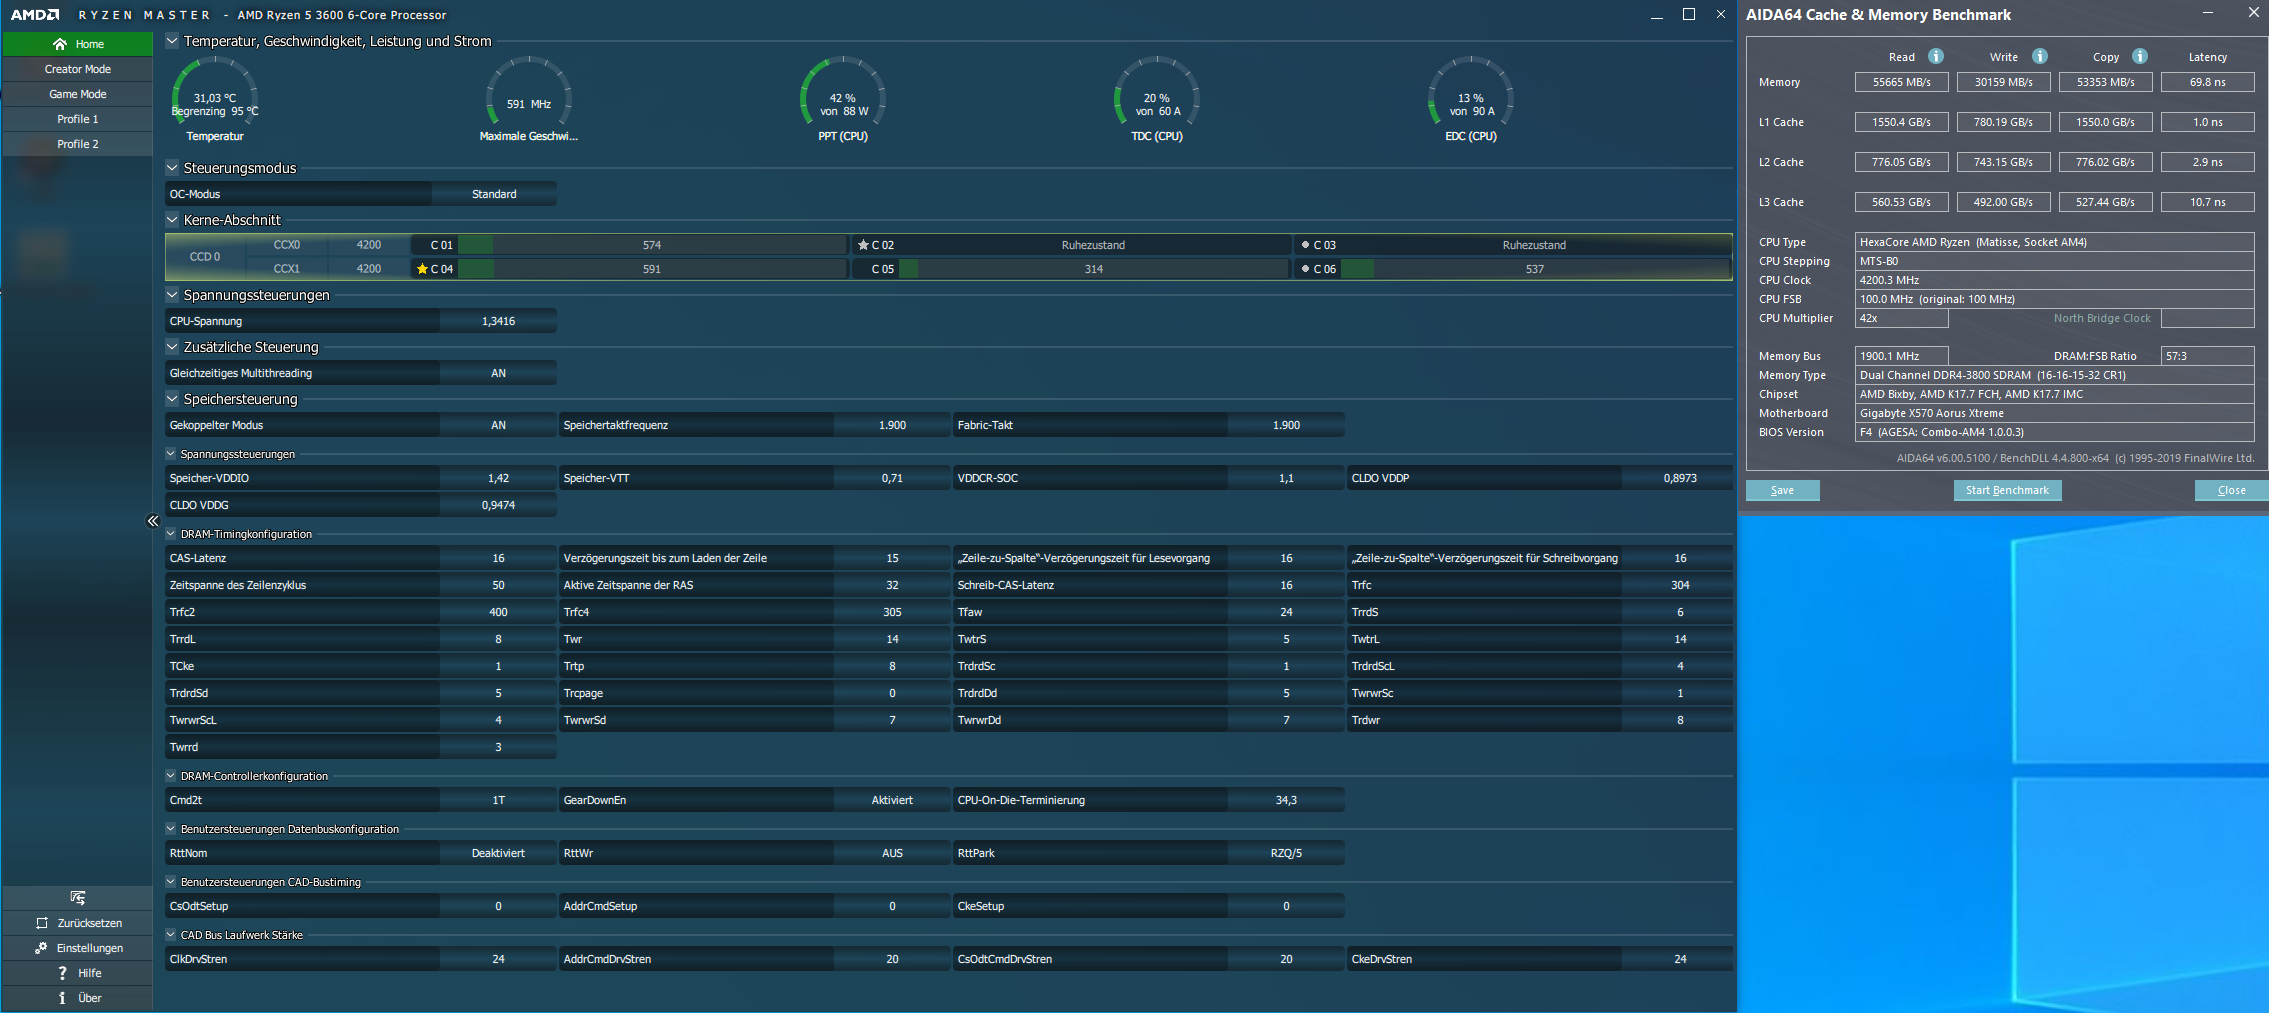
Task: Collapse the Kerne-Abschnitt section
Action: pyautogui.click(x=172, y=220)
